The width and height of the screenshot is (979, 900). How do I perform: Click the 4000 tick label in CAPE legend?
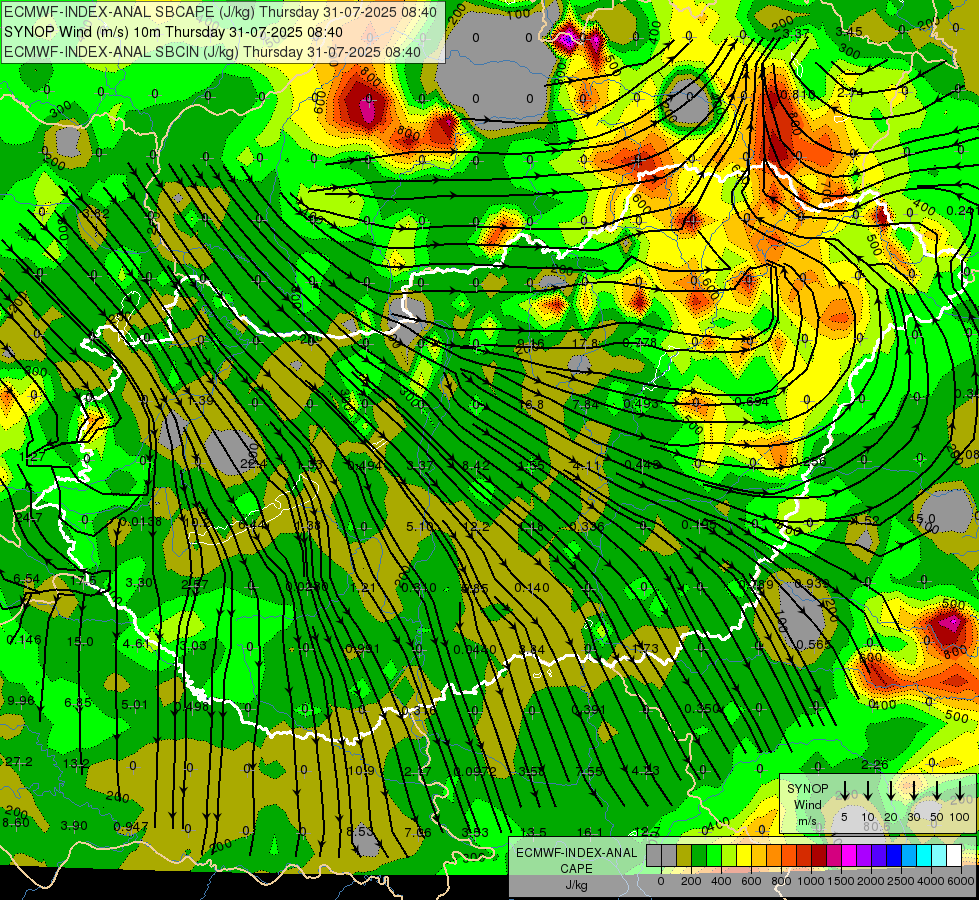(x=930, y=881)
